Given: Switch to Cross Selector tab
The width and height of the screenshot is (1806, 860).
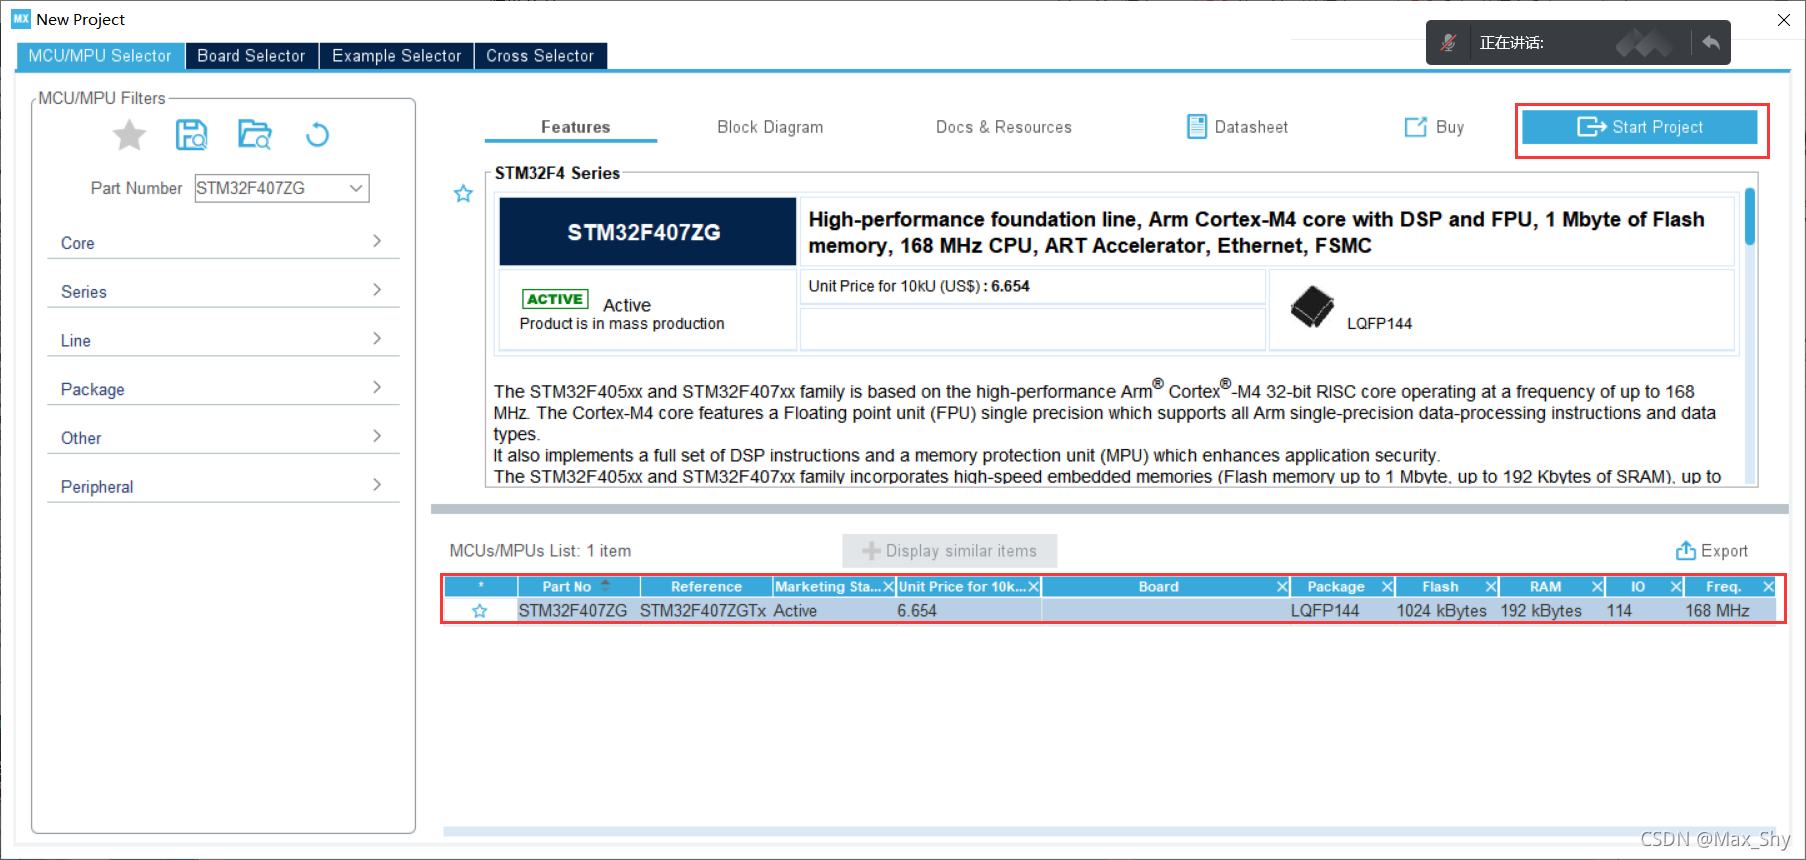Looking at the screenshot, I should 540,56.
